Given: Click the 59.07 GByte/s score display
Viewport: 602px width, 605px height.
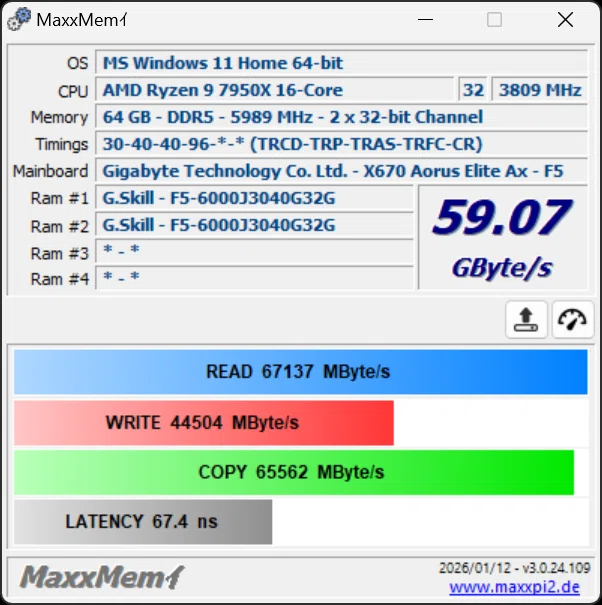Looking at the screenshot, I should [x=503, y=237].
